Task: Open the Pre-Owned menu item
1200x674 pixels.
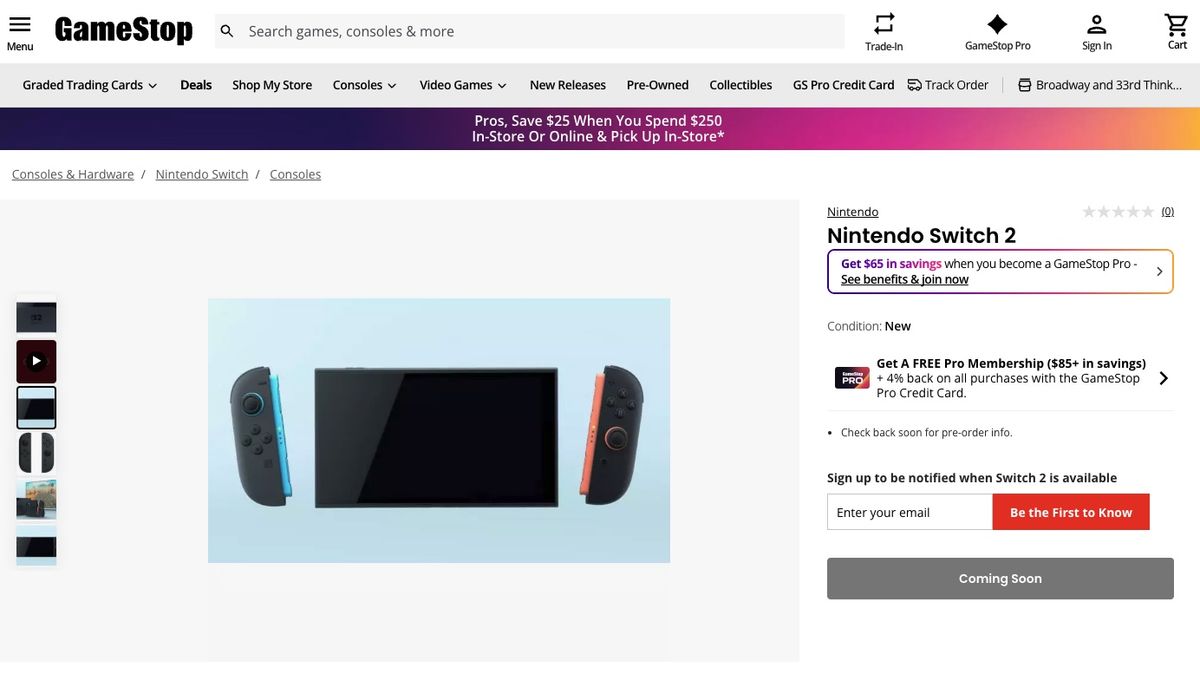Action: click(657, 85)
